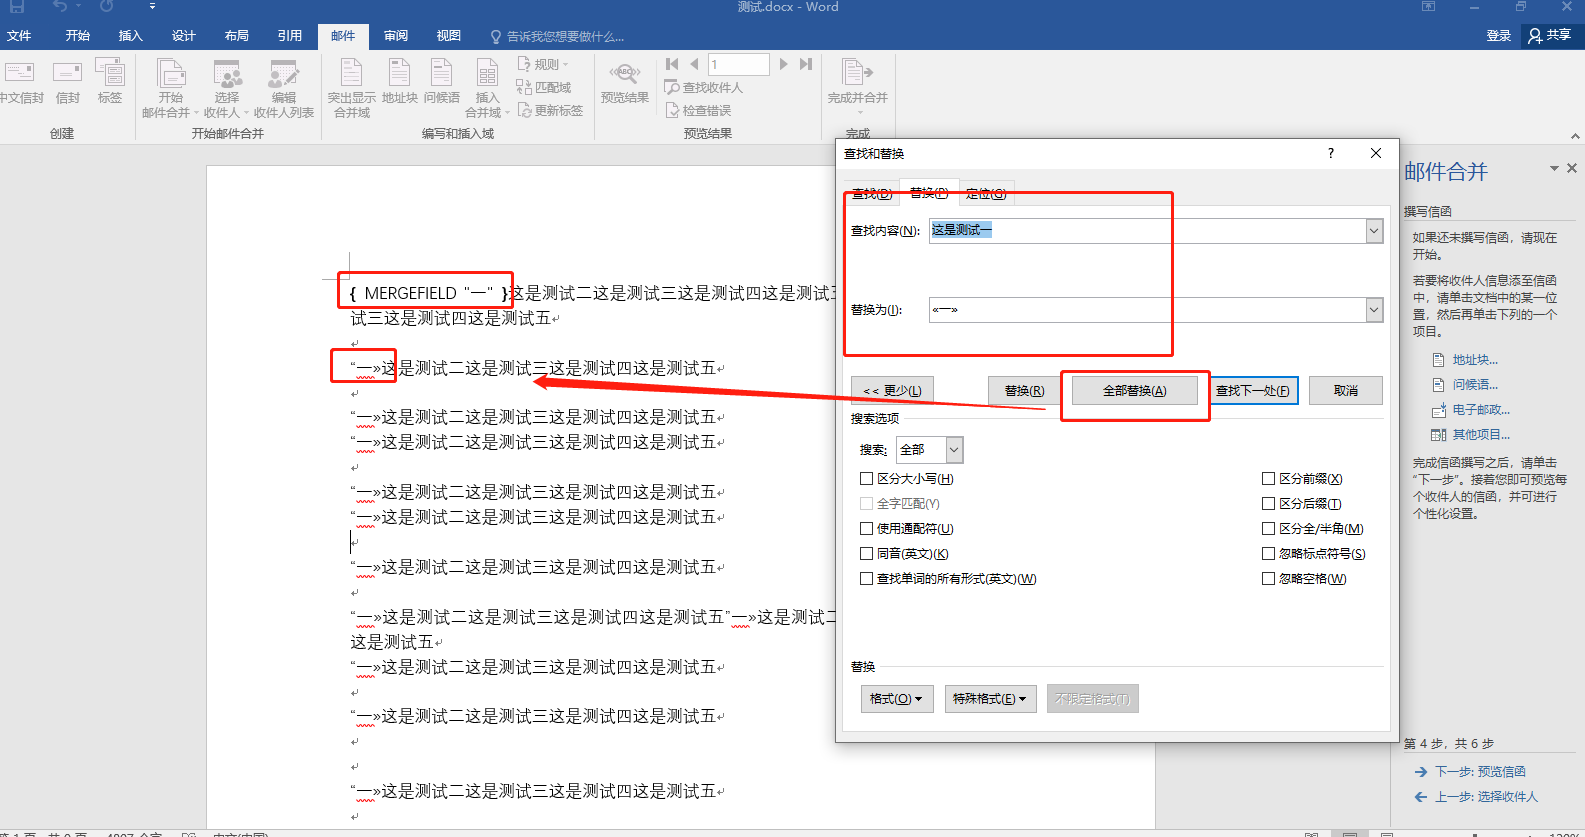Toggle 使用通配符(U) checkbox
The width and height of the screenshot is (1585, 837).
[867, 529]
